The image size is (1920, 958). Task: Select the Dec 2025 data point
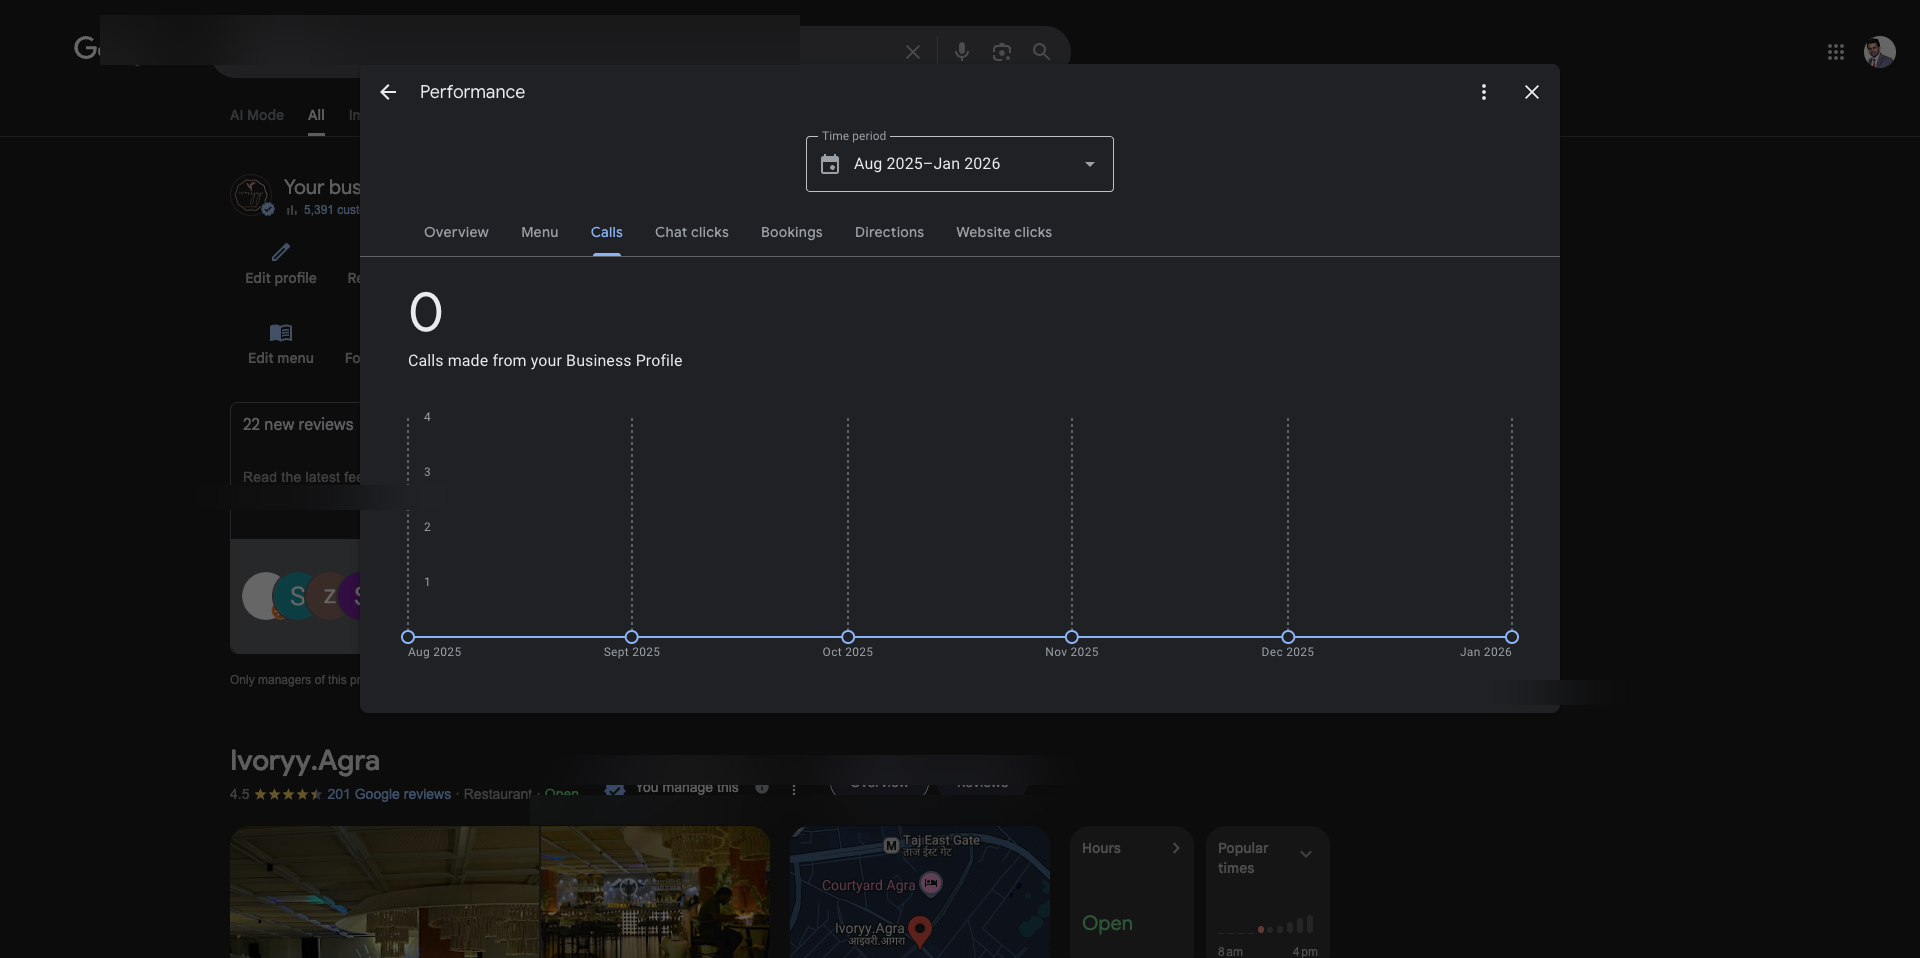pyautogui.click(x=1288, y=637)
